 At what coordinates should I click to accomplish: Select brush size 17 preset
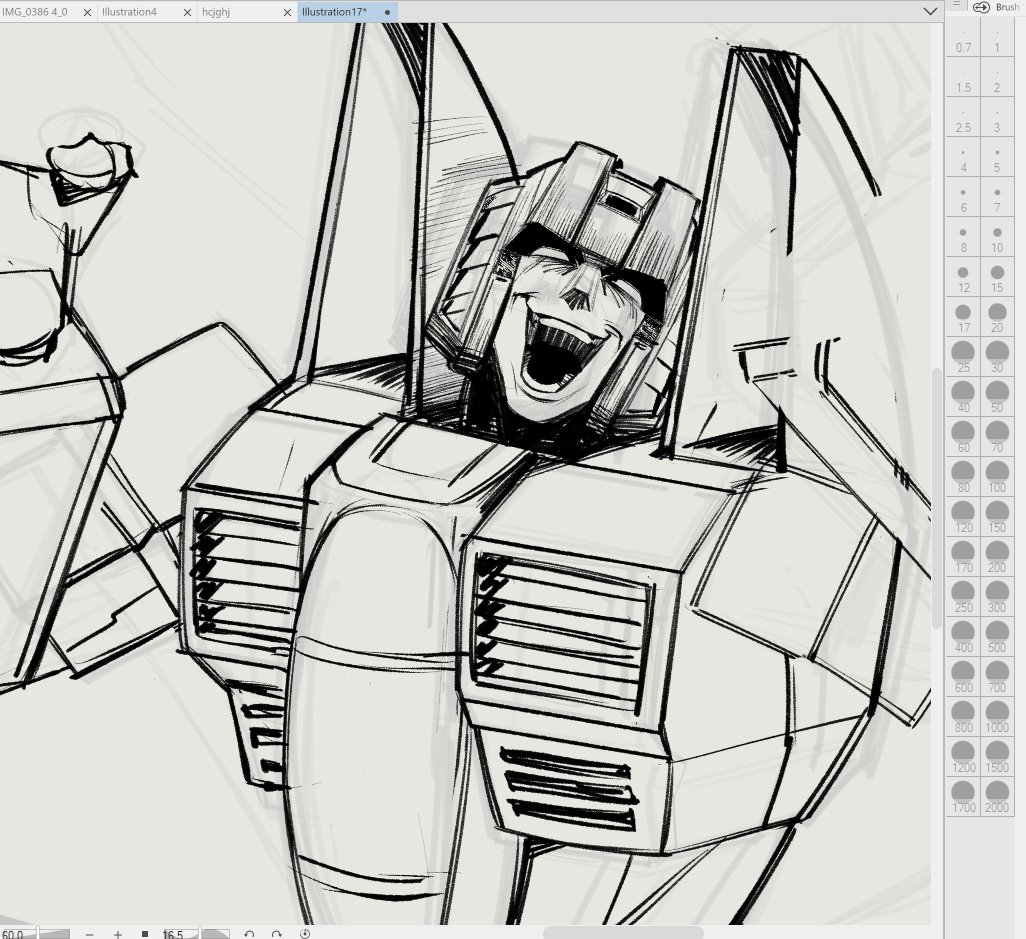963,318
